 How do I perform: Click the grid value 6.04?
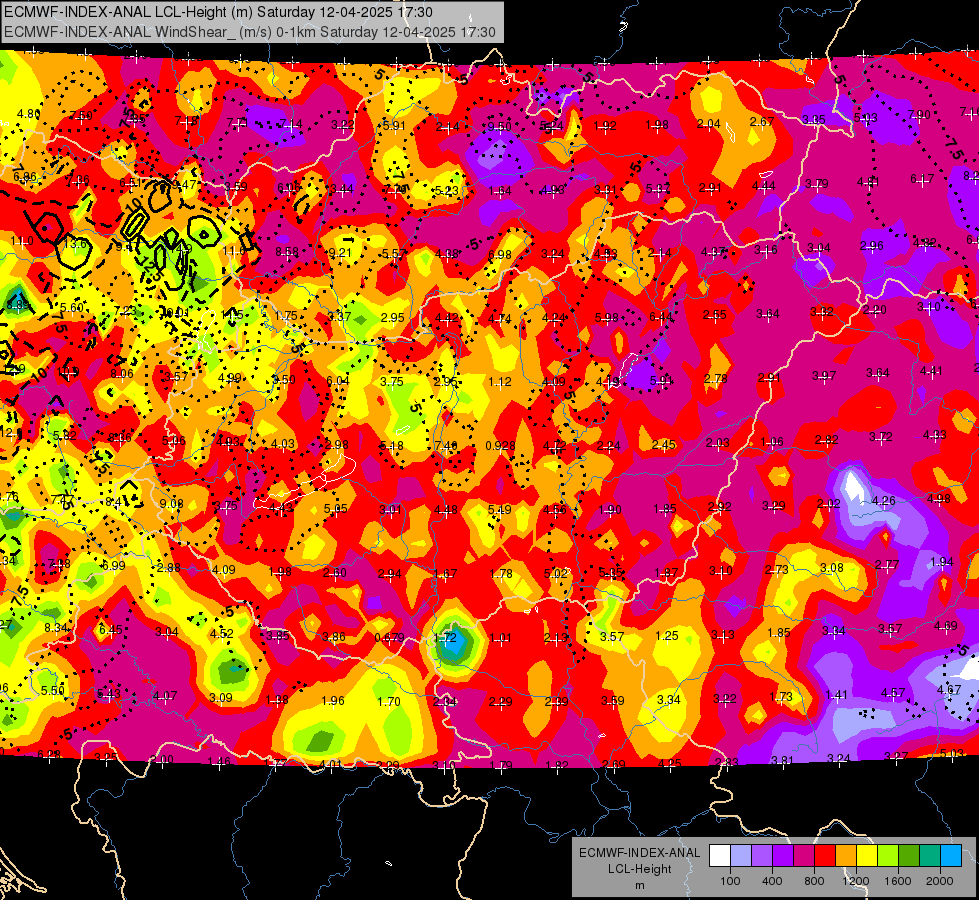338,380
